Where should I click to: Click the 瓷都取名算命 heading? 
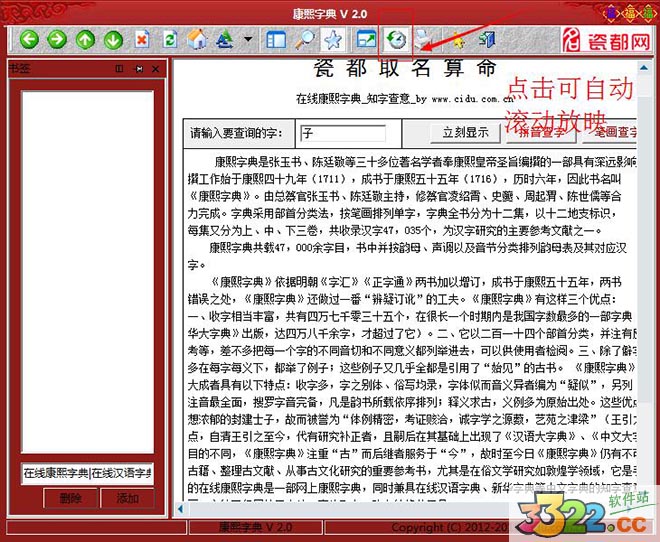click(405, 68)
